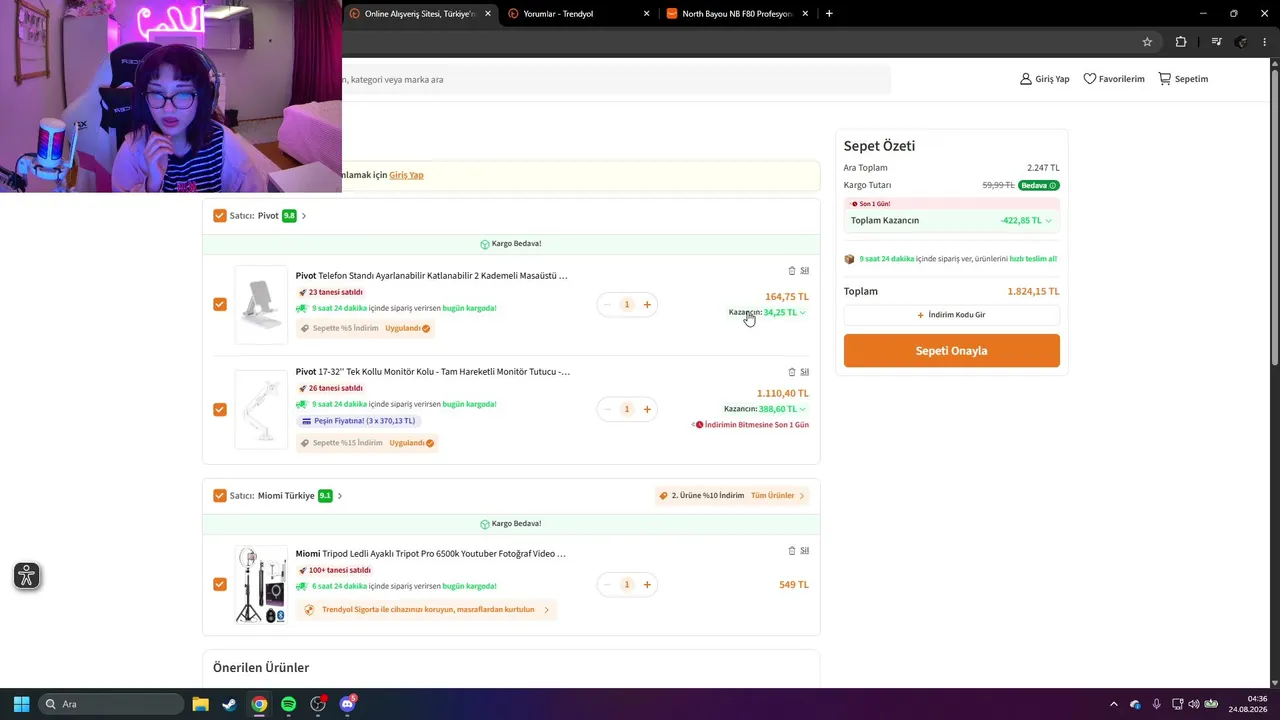Viewport: 1280px width, 720px height.
Task: Delete Miomi Tripod with Sil
Action: [798, 551]
